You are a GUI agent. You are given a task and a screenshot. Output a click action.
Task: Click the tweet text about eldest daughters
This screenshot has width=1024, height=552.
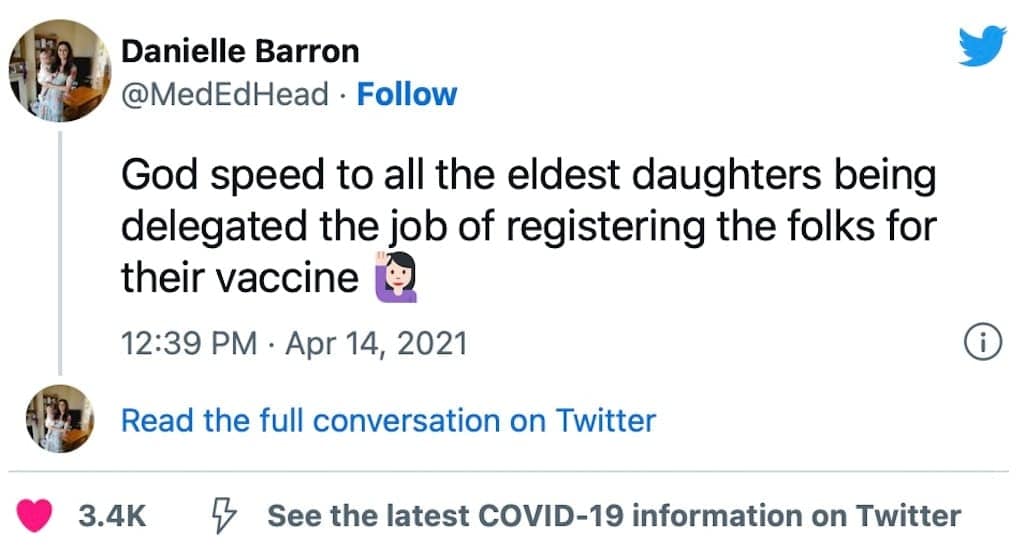(x=529, y=226)
